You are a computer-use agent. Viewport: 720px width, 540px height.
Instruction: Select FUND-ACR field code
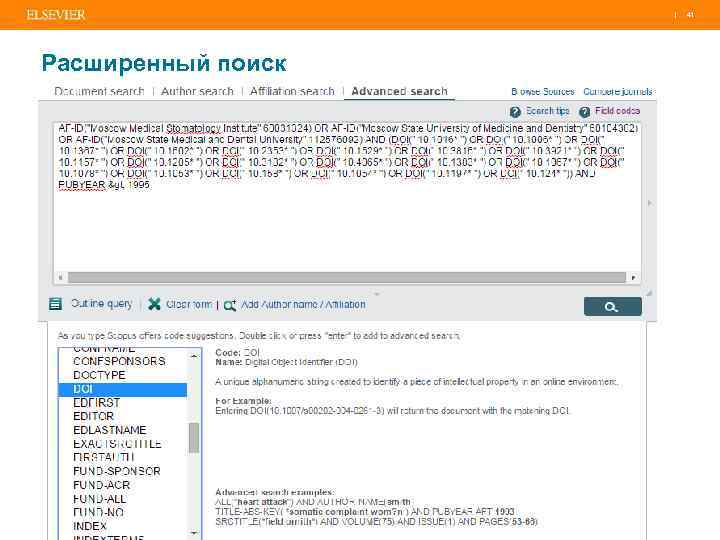click(101, 485)
